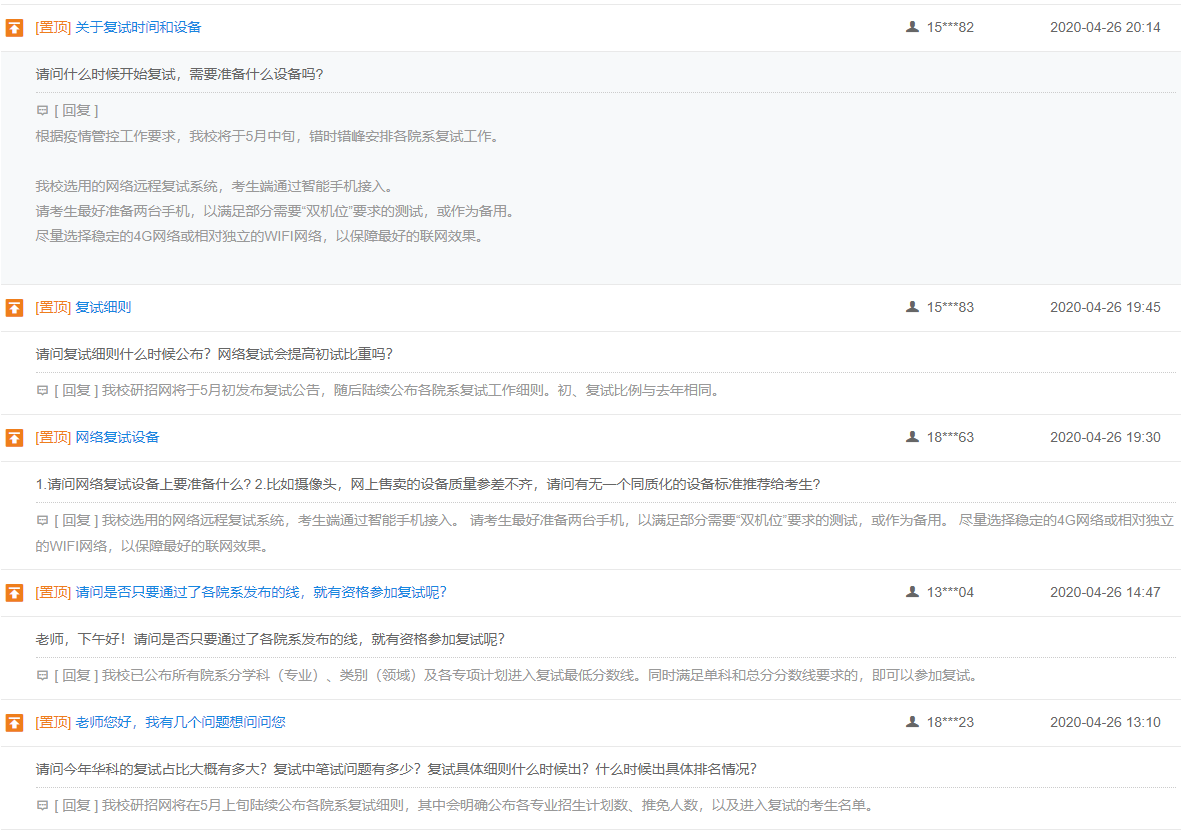
Task: Click the pinned-top icon beside 关于复试时间和设备
Action: coord(14,29)
